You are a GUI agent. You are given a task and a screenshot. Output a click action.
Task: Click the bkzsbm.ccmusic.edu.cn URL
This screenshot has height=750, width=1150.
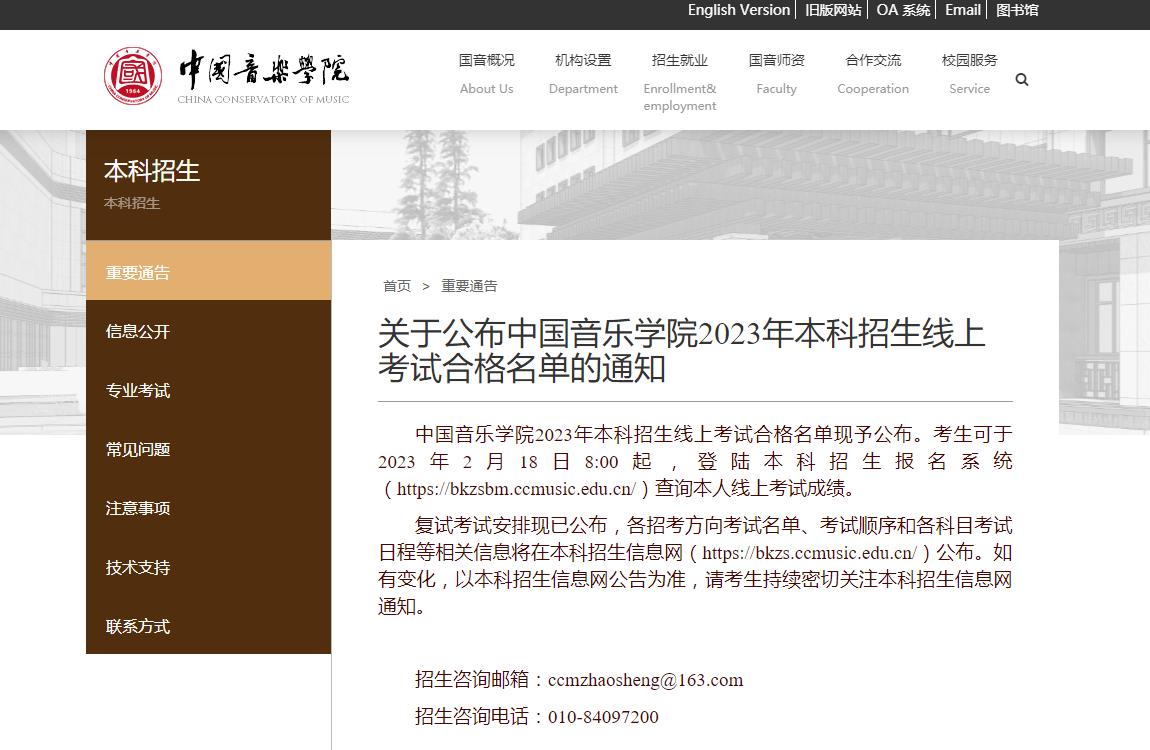(x=516, y=488)
